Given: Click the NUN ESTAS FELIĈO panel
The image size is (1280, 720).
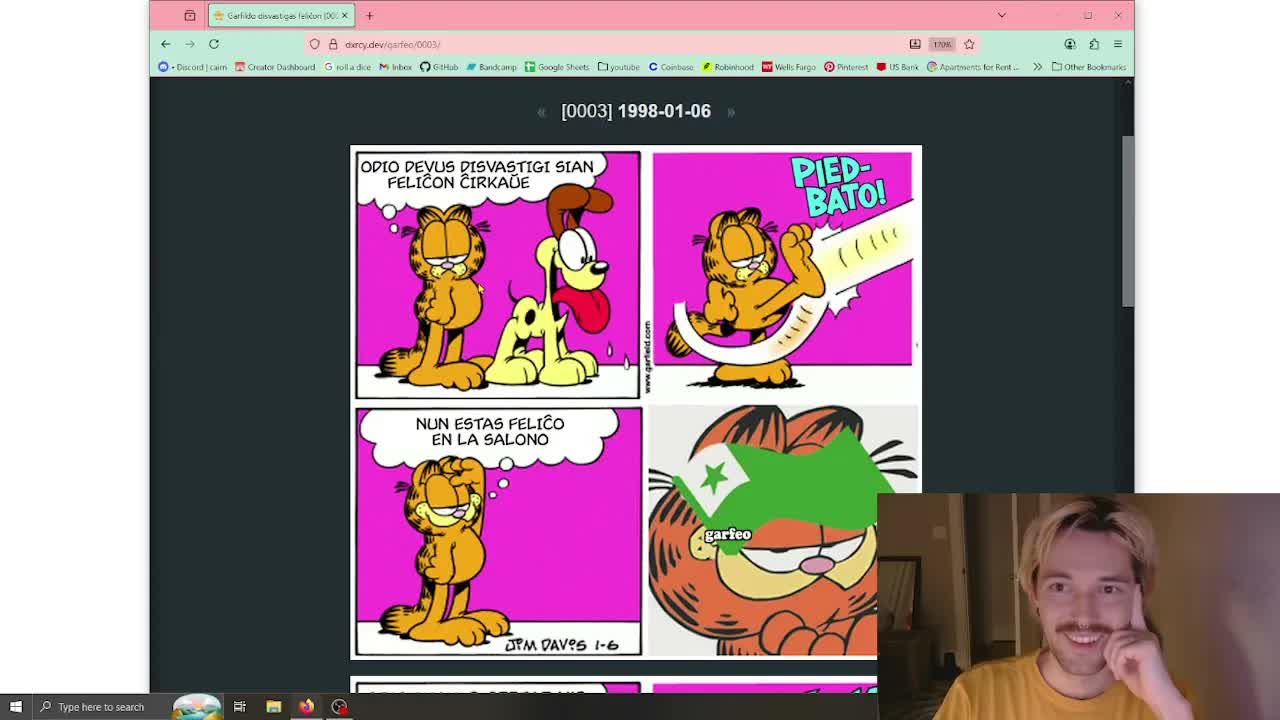Looking at the screenshot, I should pyautogui.click(x=498, y=531).
